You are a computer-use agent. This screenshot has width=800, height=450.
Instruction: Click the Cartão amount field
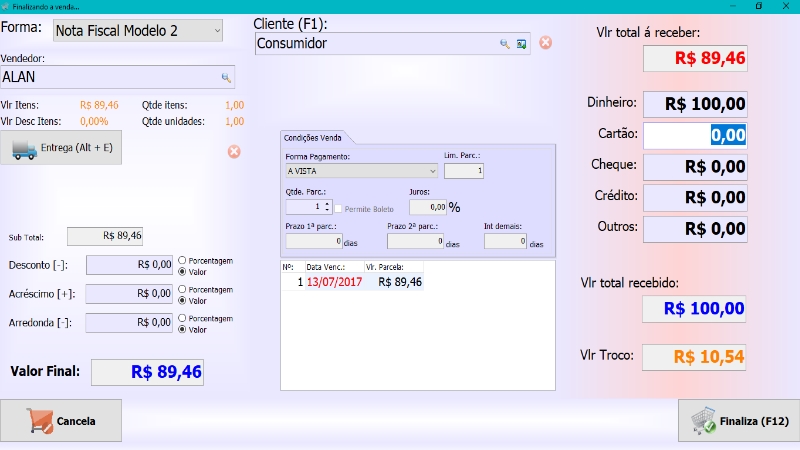(694, 135)
